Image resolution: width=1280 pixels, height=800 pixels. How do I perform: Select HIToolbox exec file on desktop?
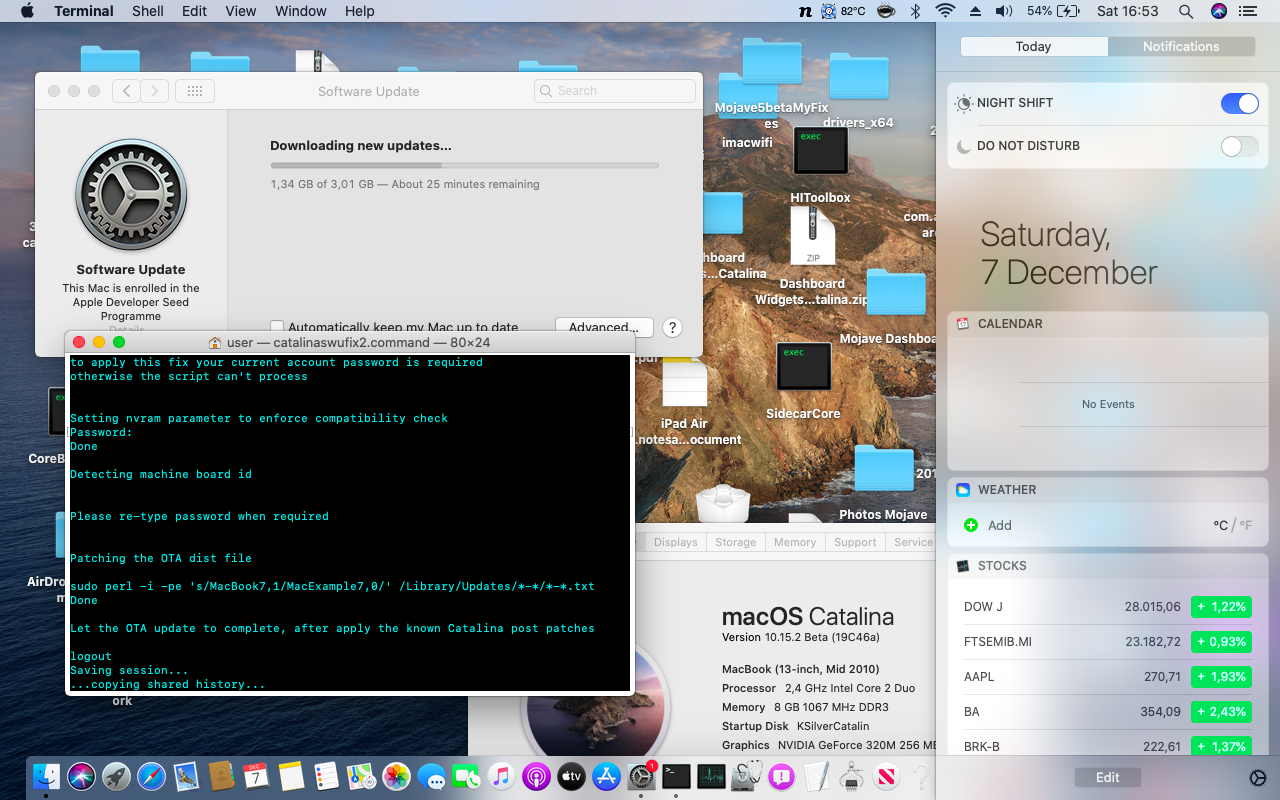[820, 150]
